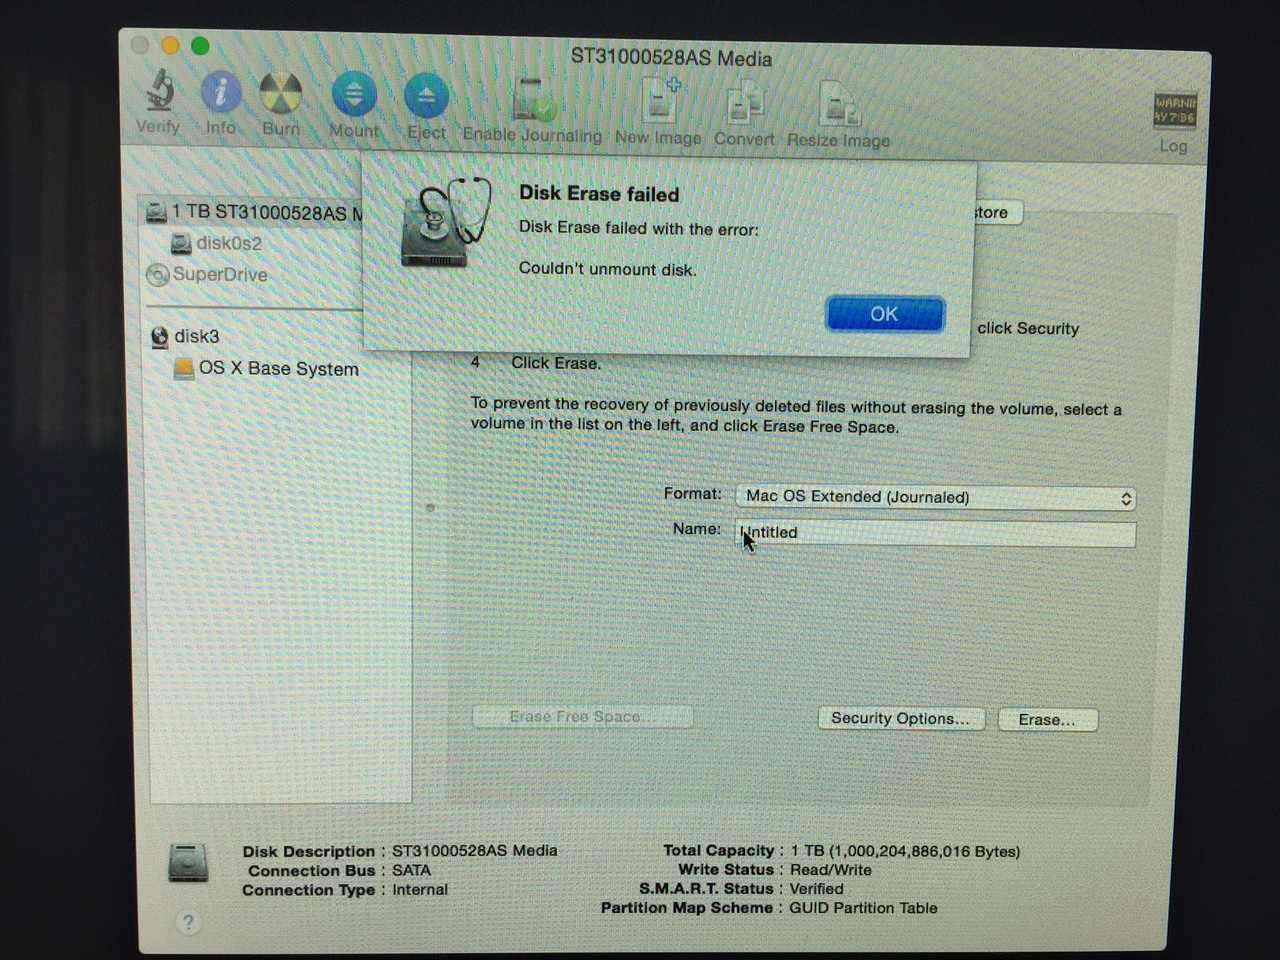Click the "Couldn't unmount disk." message
Viewport: 1280px width, 960px height.
[607, 269]
